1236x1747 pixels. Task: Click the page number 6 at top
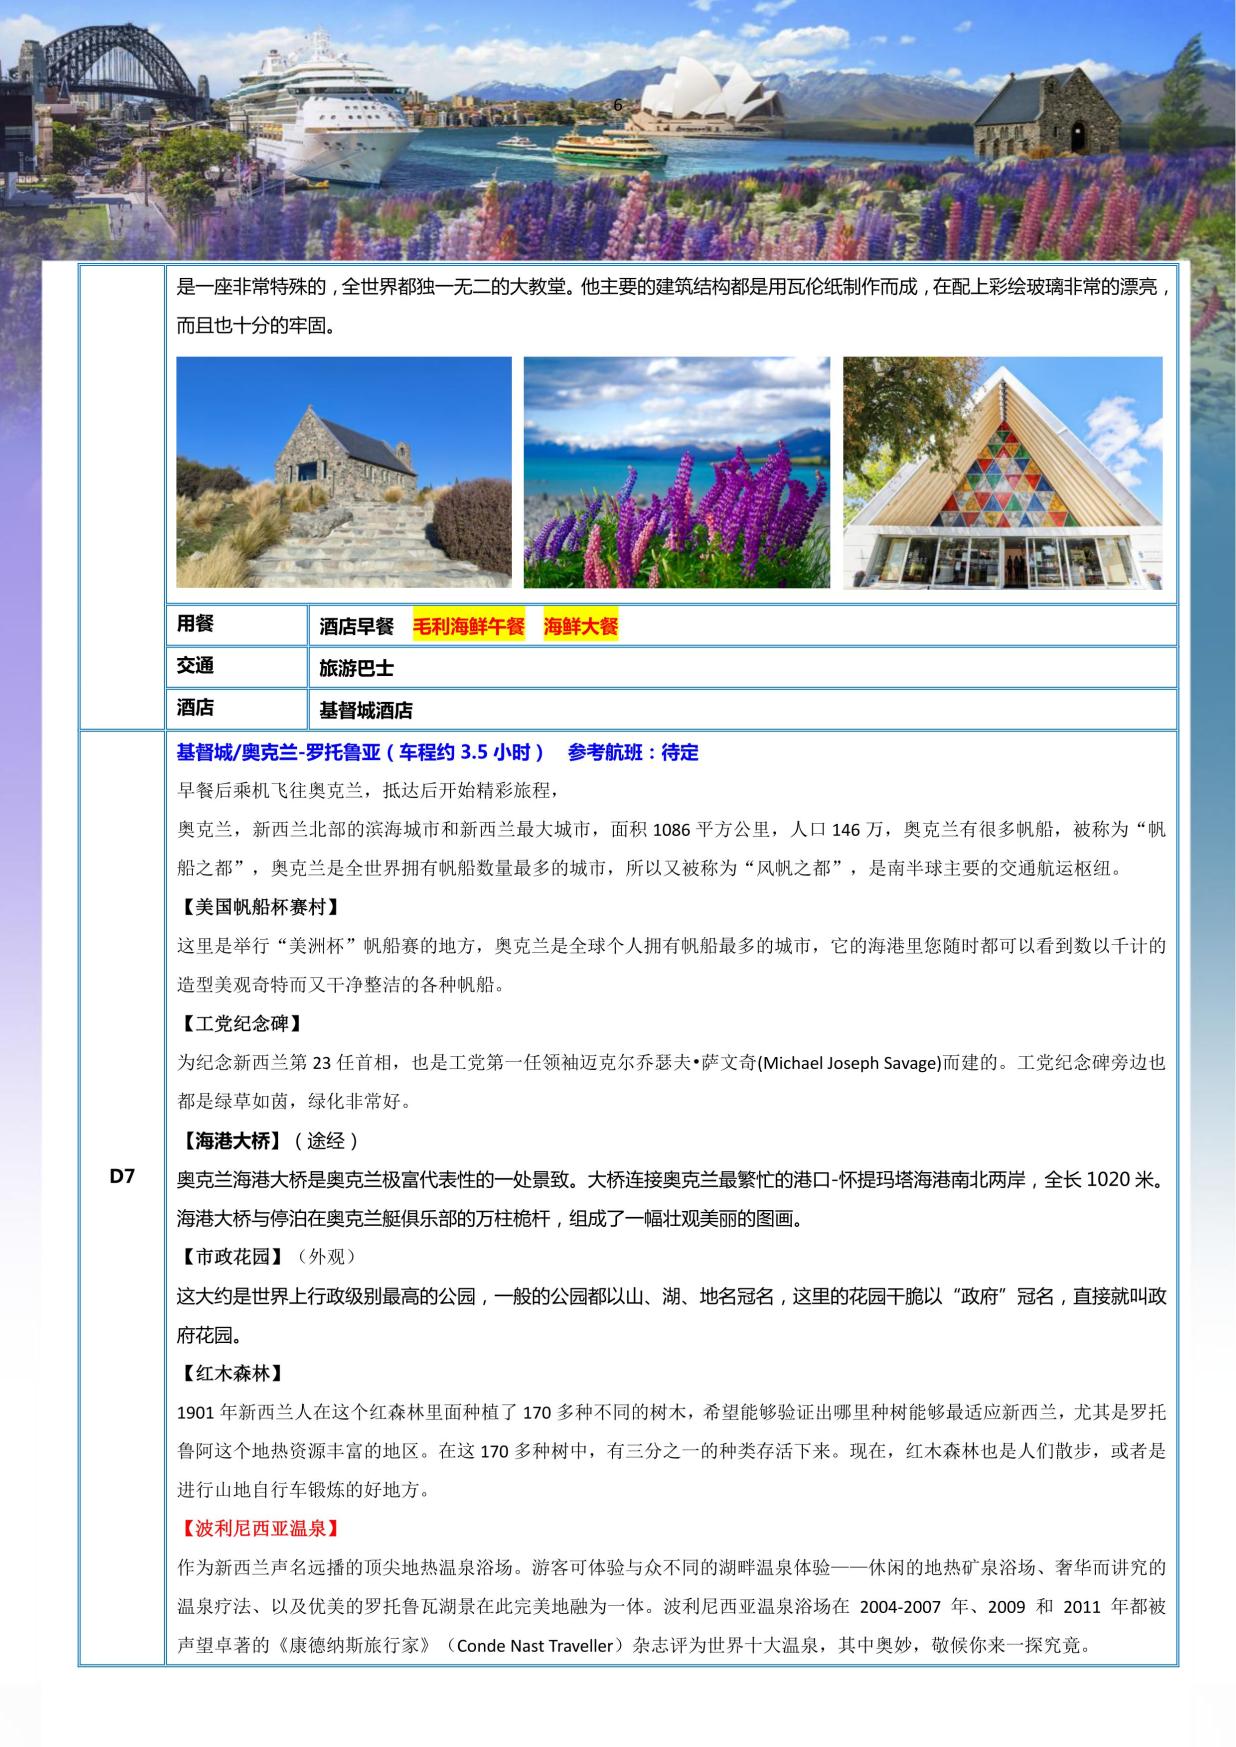[x=617, y=105]
